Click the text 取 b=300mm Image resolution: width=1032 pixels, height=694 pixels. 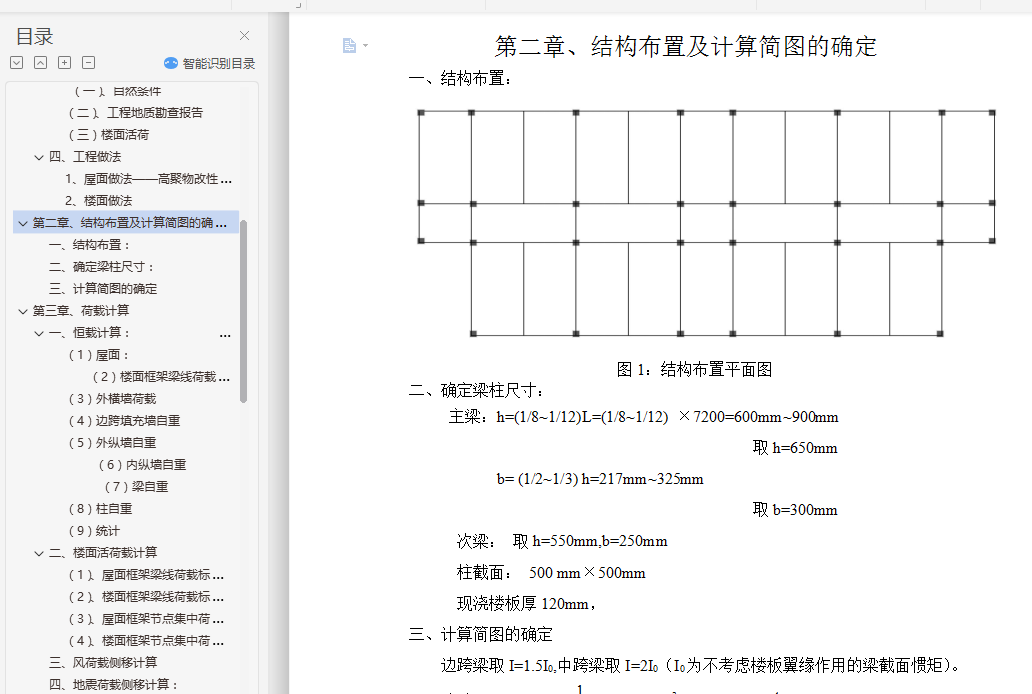tap(795, 510)
